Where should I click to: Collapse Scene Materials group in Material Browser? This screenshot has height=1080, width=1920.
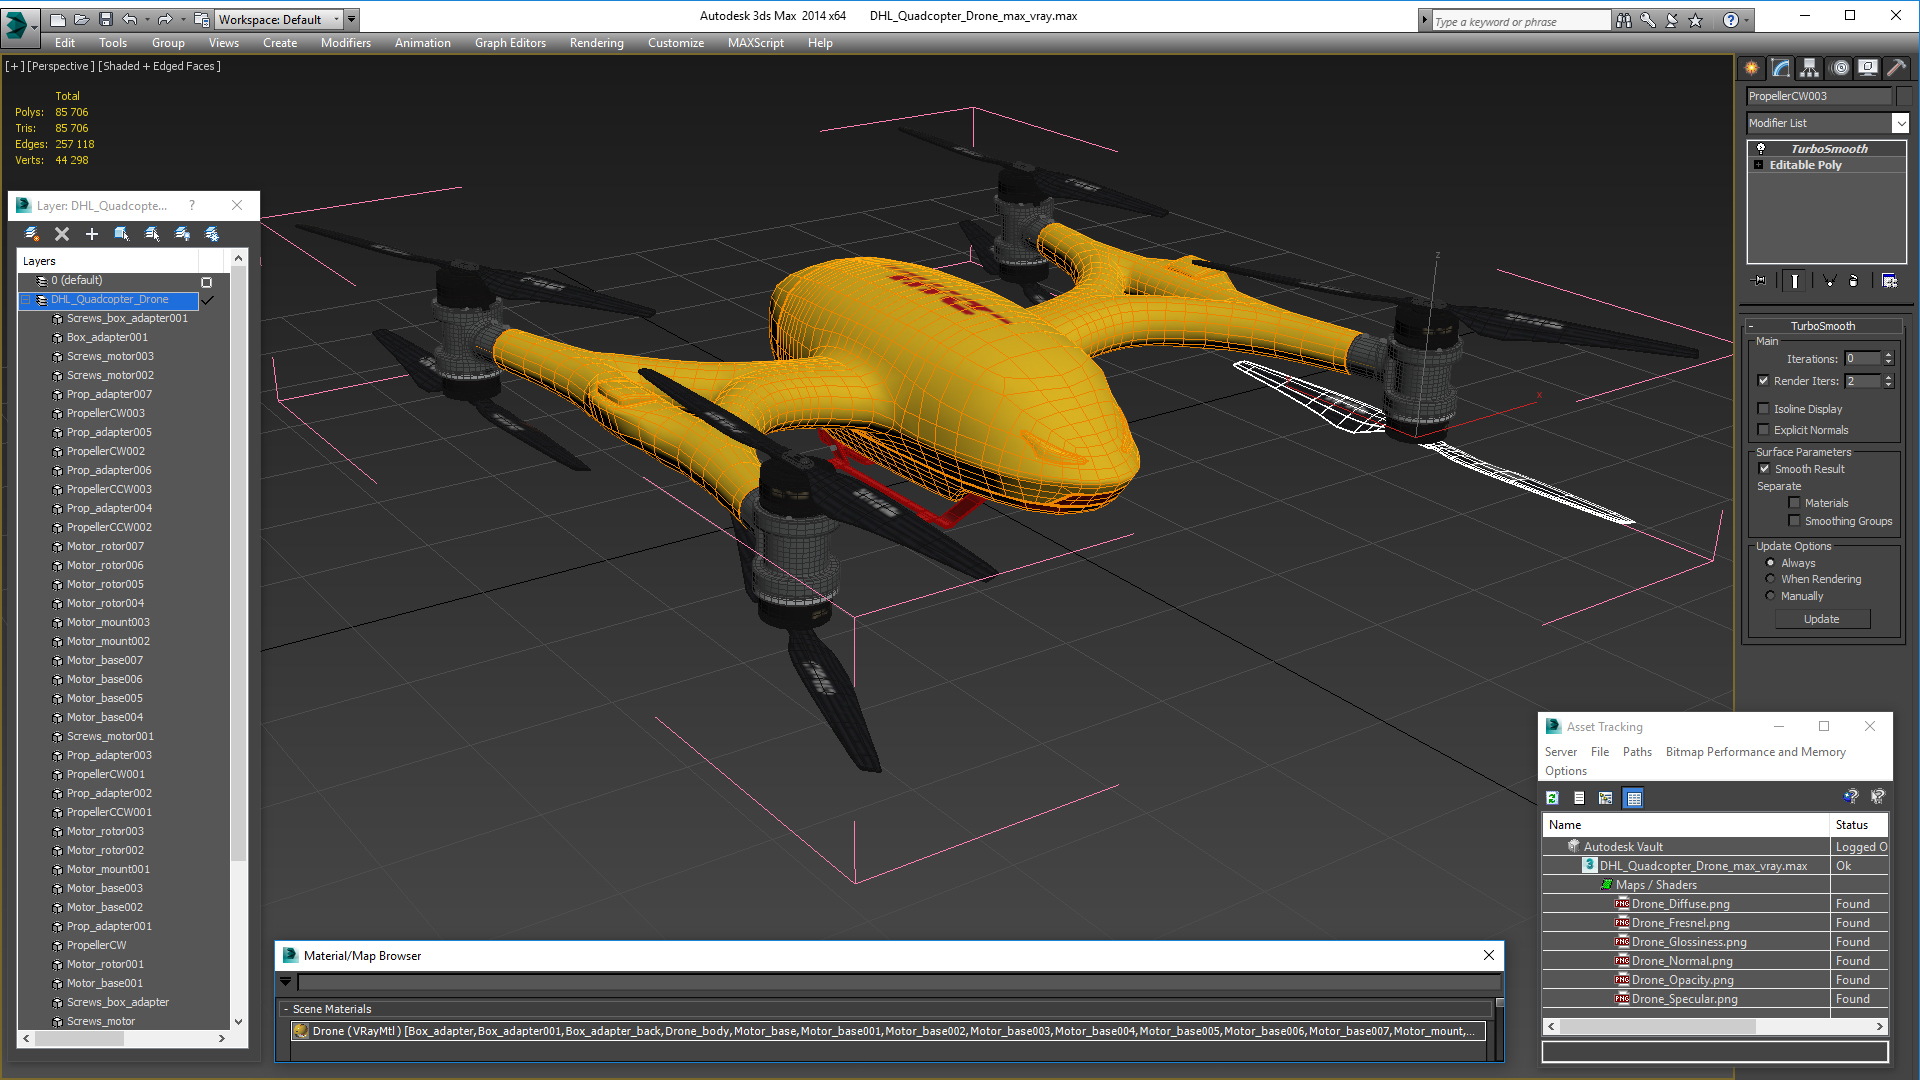286,1009
